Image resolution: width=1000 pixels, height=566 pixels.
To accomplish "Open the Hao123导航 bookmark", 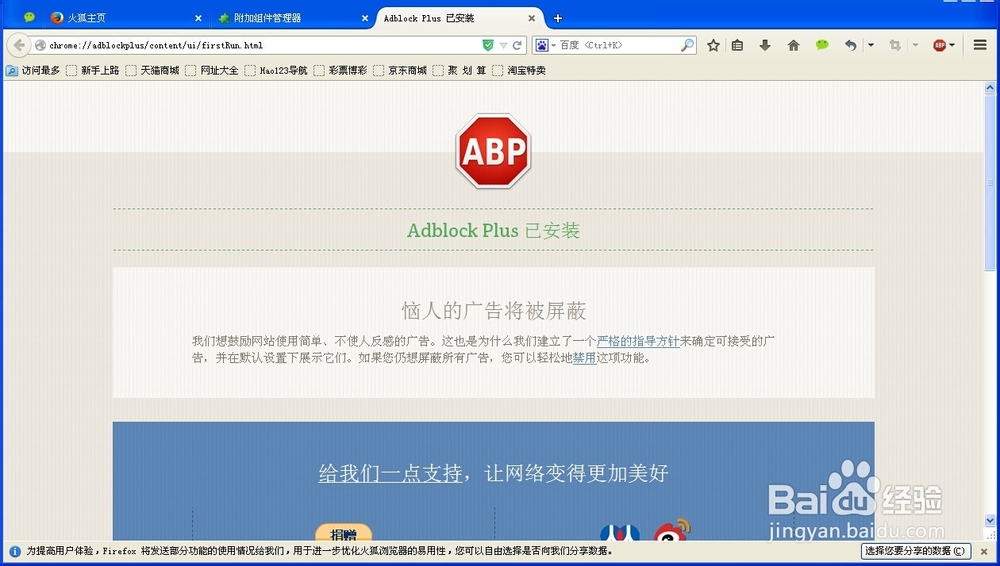I will [x=276, y=70].
